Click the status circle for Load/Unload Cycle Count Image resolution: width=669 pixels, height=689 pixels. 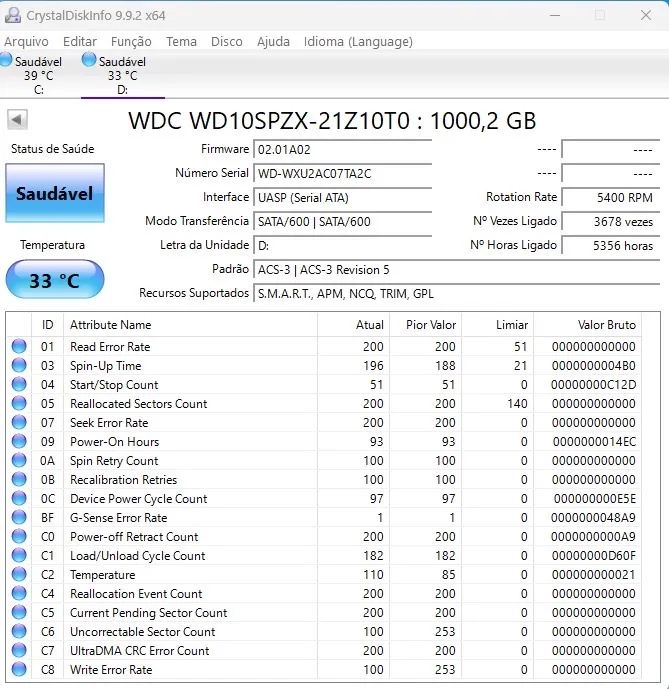pos(19,555)
